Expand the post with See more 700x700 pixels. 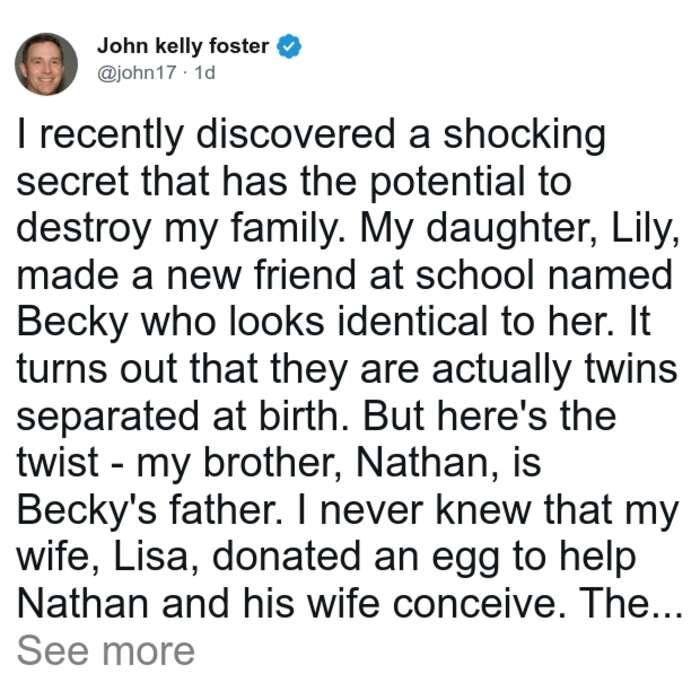106,651
